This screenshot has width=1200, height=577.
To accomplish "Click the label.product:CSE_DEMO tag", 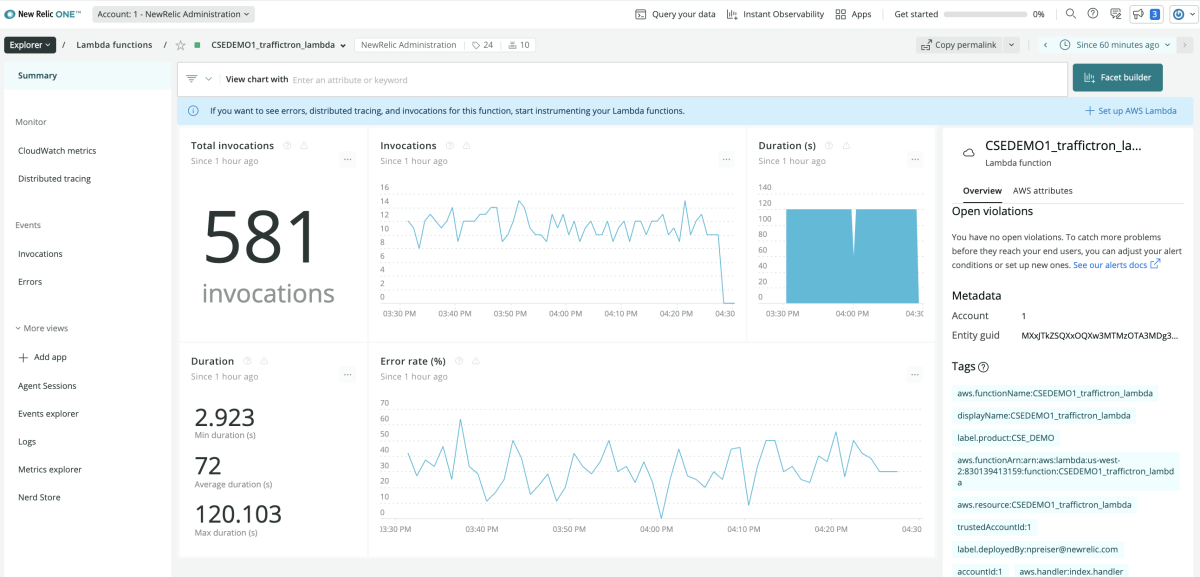I will pos(1006,438).
